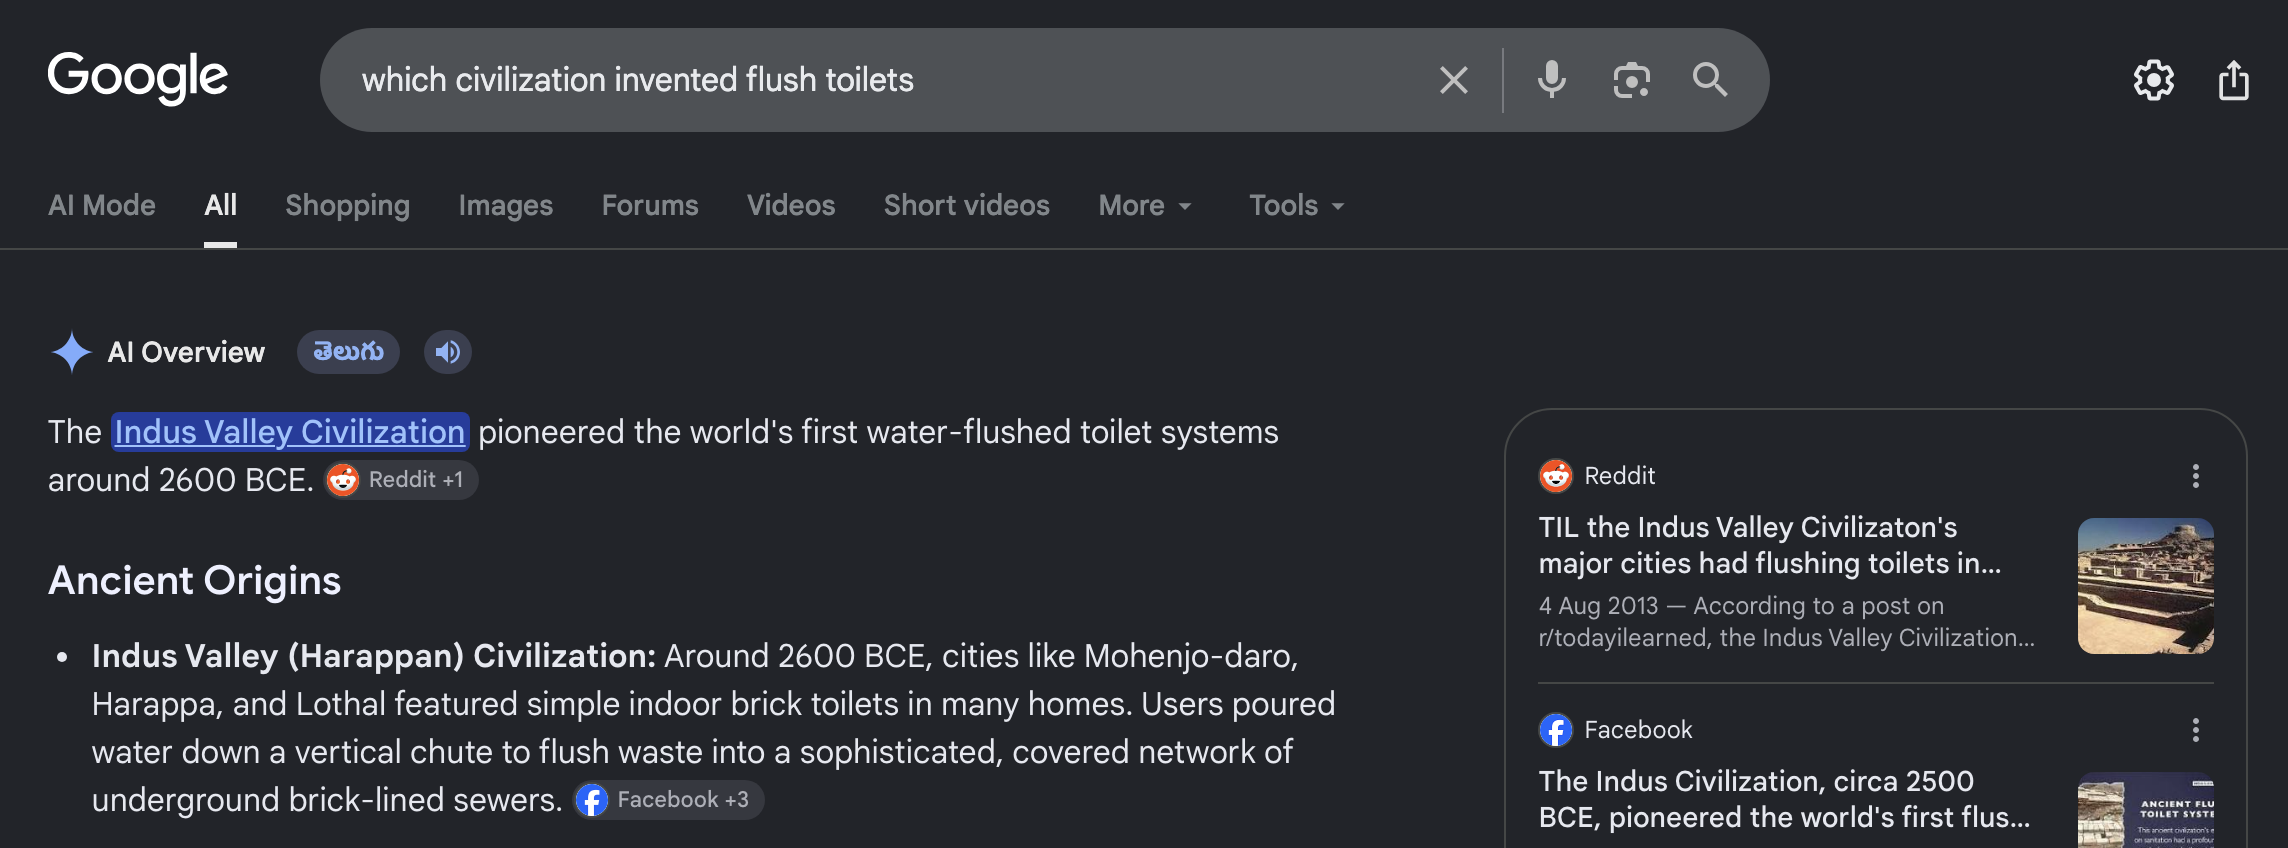Click the AI Overview sparkle icon
The image size is (2288, 848).
pos(72,352)
